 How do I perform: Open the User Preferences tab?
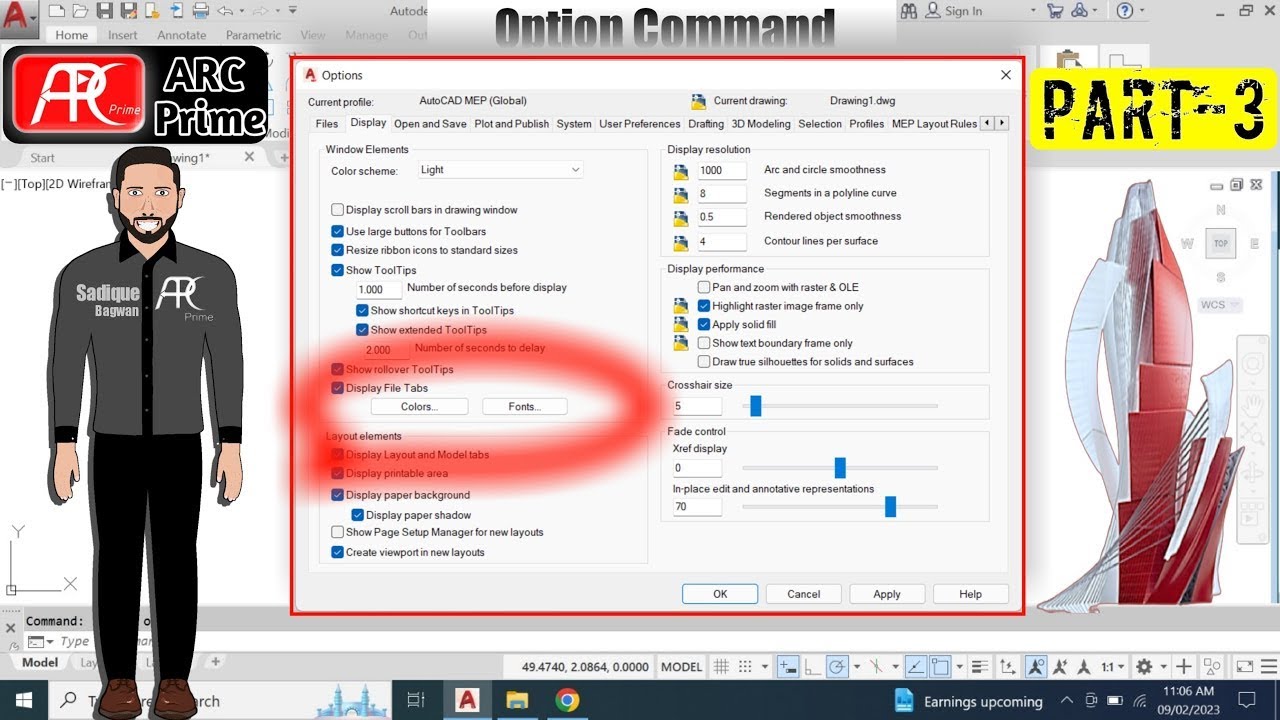[640, 124]
